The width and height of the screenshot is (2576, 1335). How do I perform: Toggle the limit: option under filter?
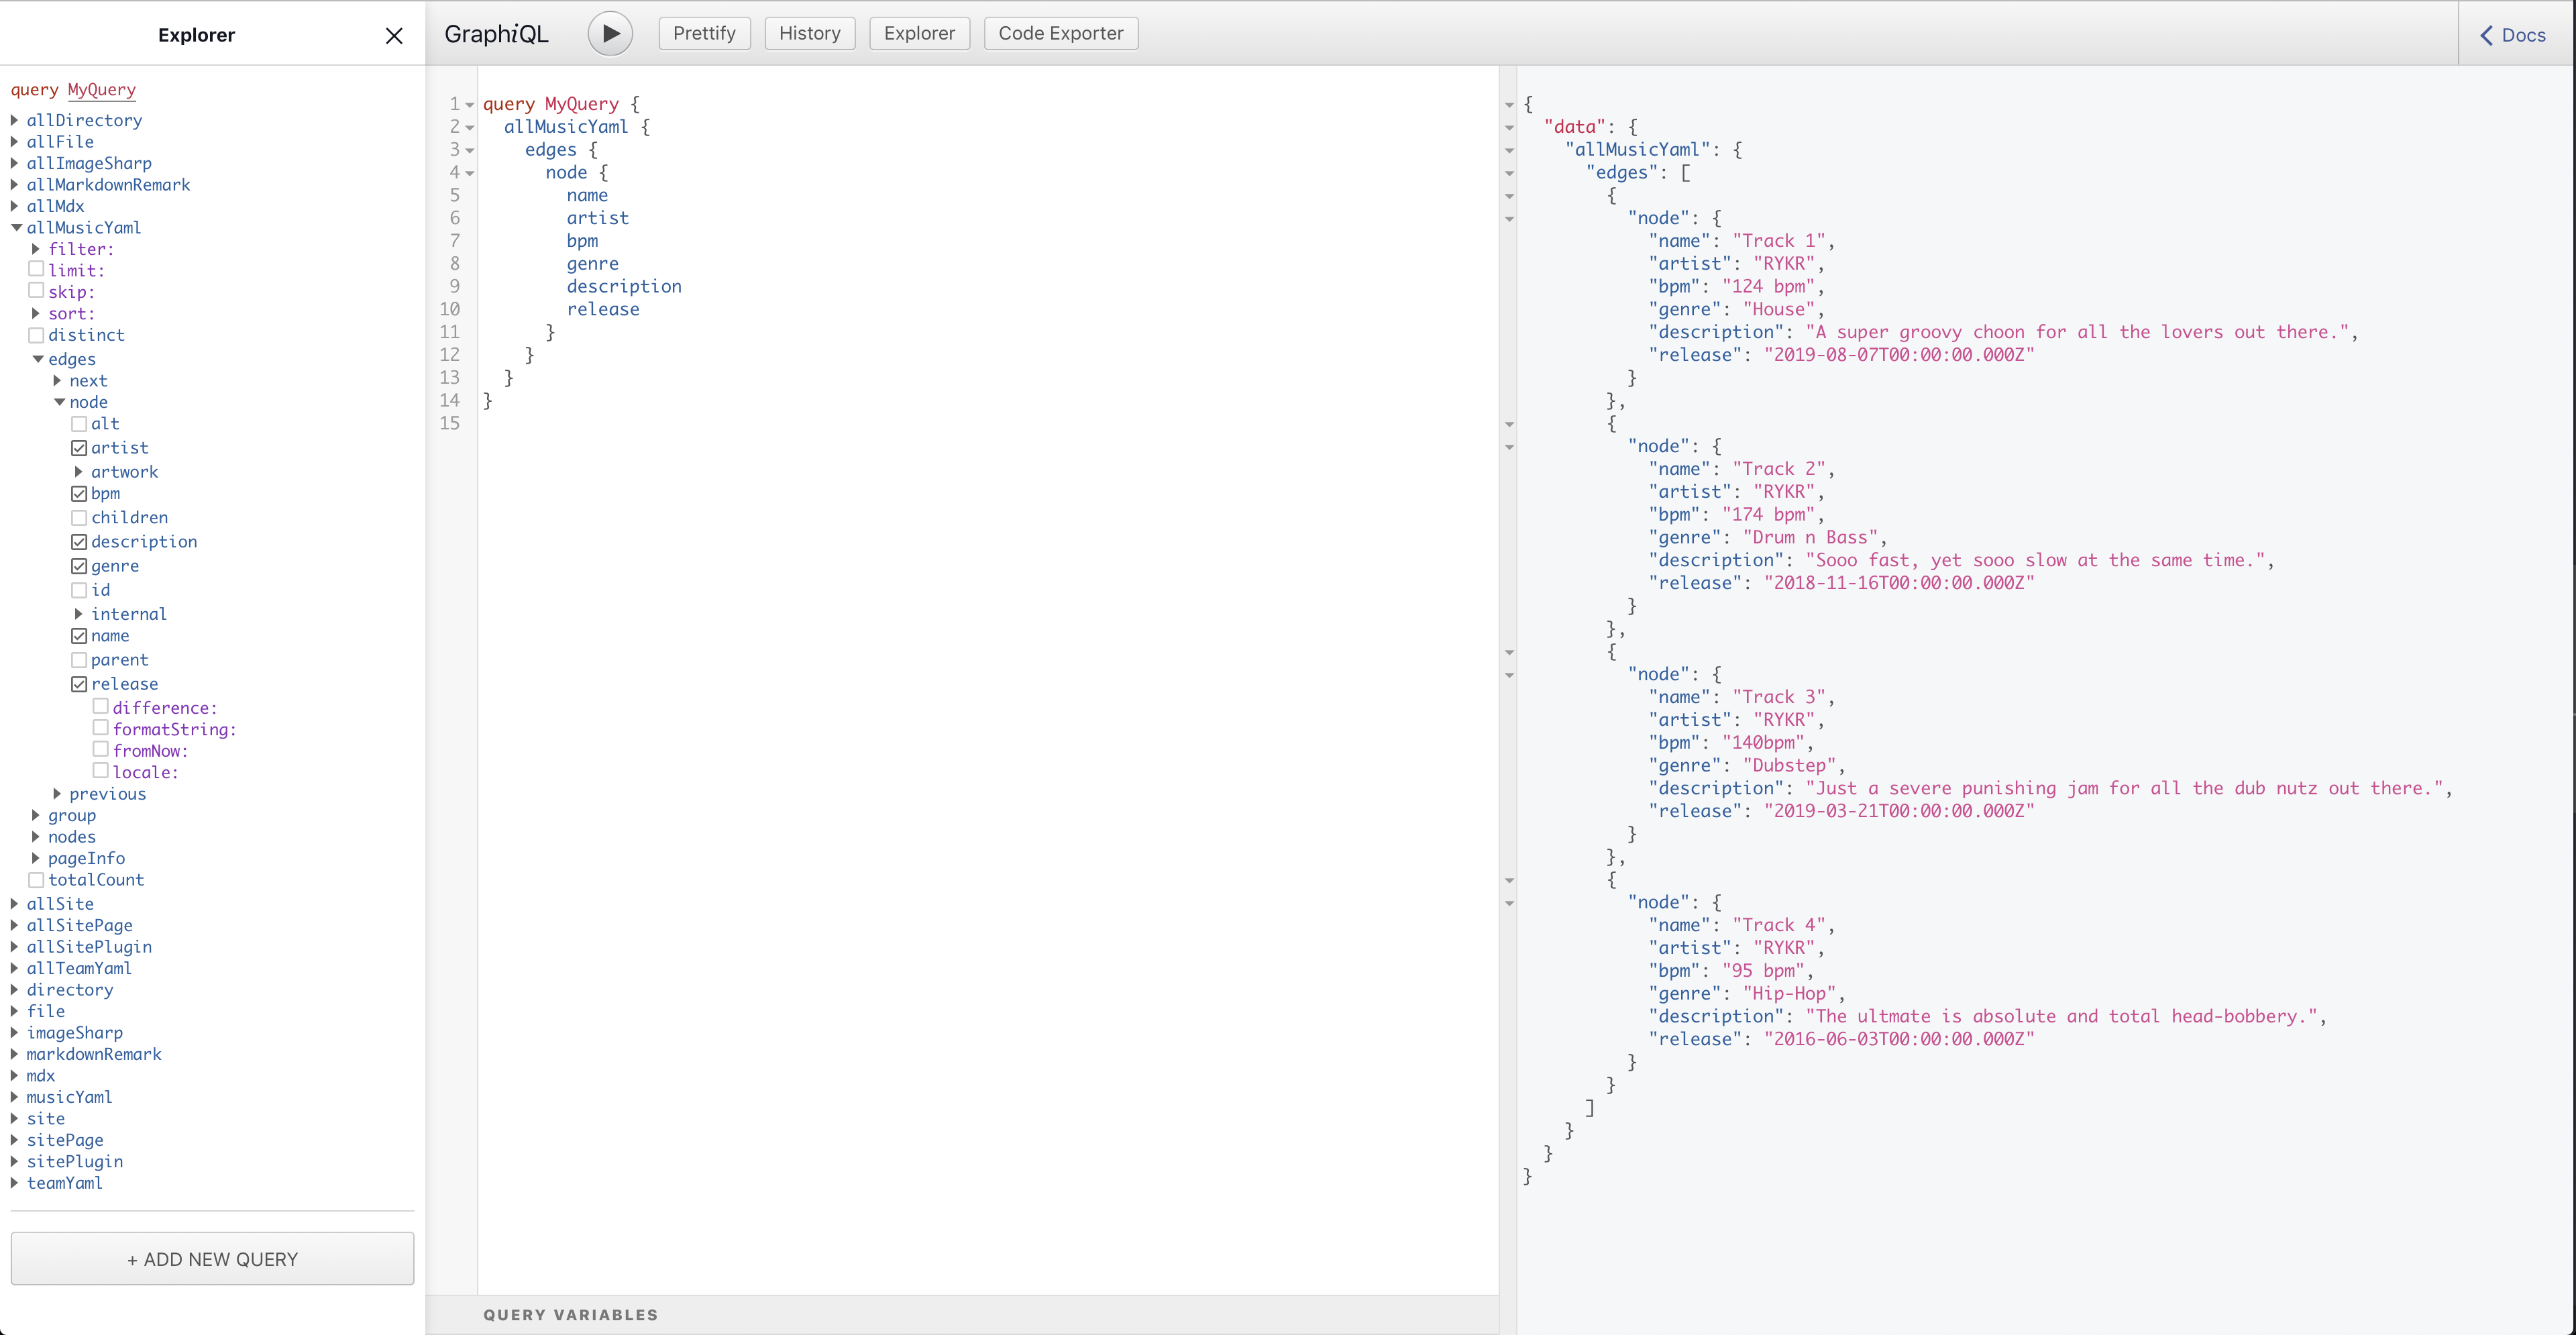click(37, 270)
